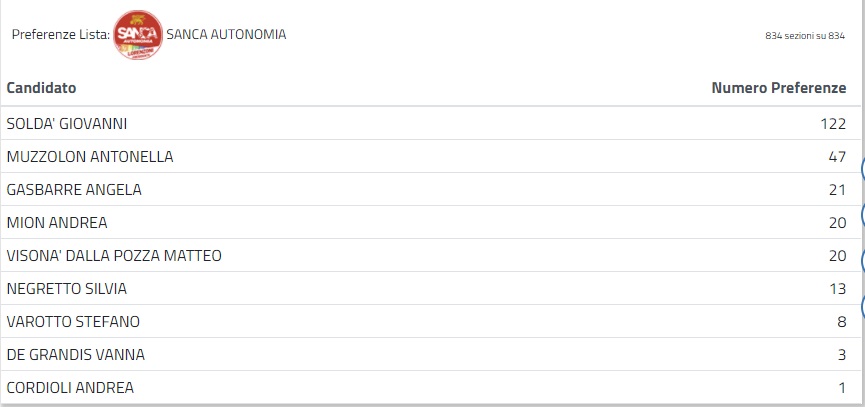Select DE GRANDIS VANNA candidate
Viewport: 865px width, 407px height.
76,355
